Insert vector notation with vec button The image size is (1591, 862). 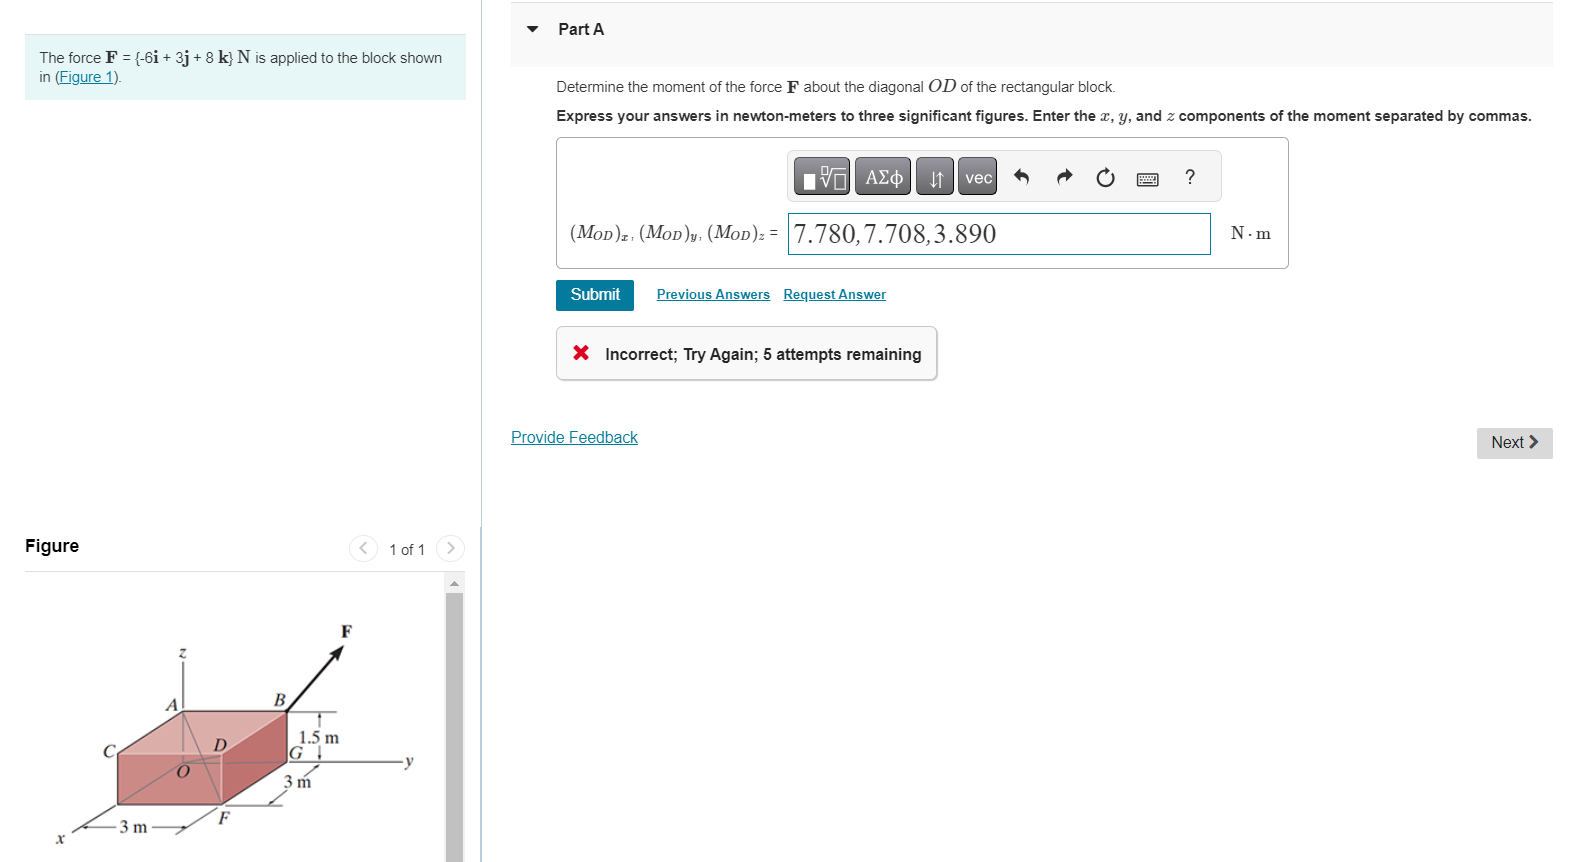tap(978, 177)
